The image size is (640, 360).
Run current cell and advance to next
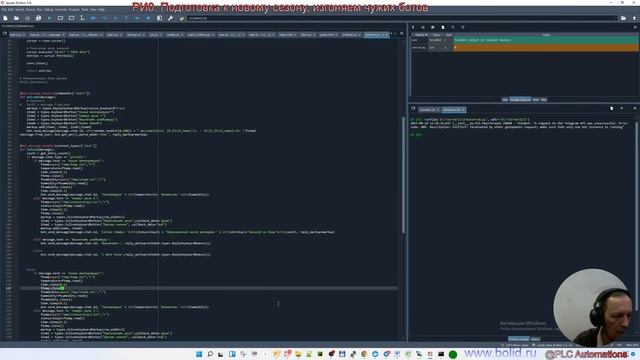[x=71, y=18]
